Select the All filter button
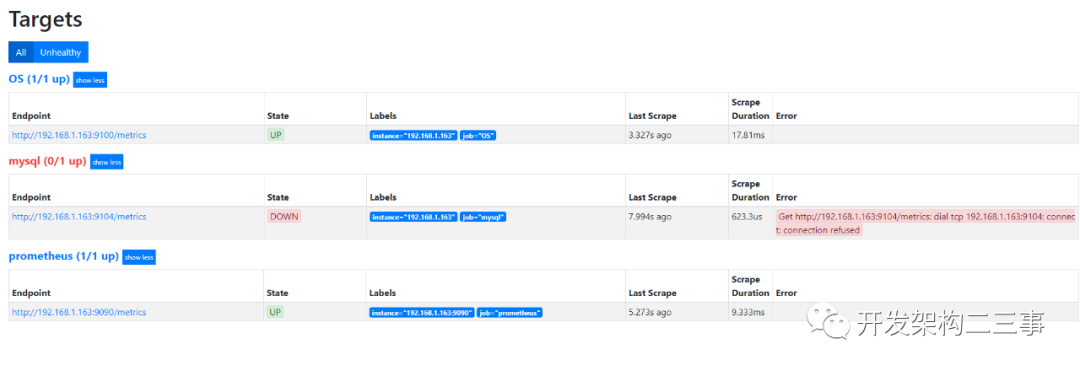This screenshot has width=1080, height=371. pyautogui.click(x=21, y=52)
